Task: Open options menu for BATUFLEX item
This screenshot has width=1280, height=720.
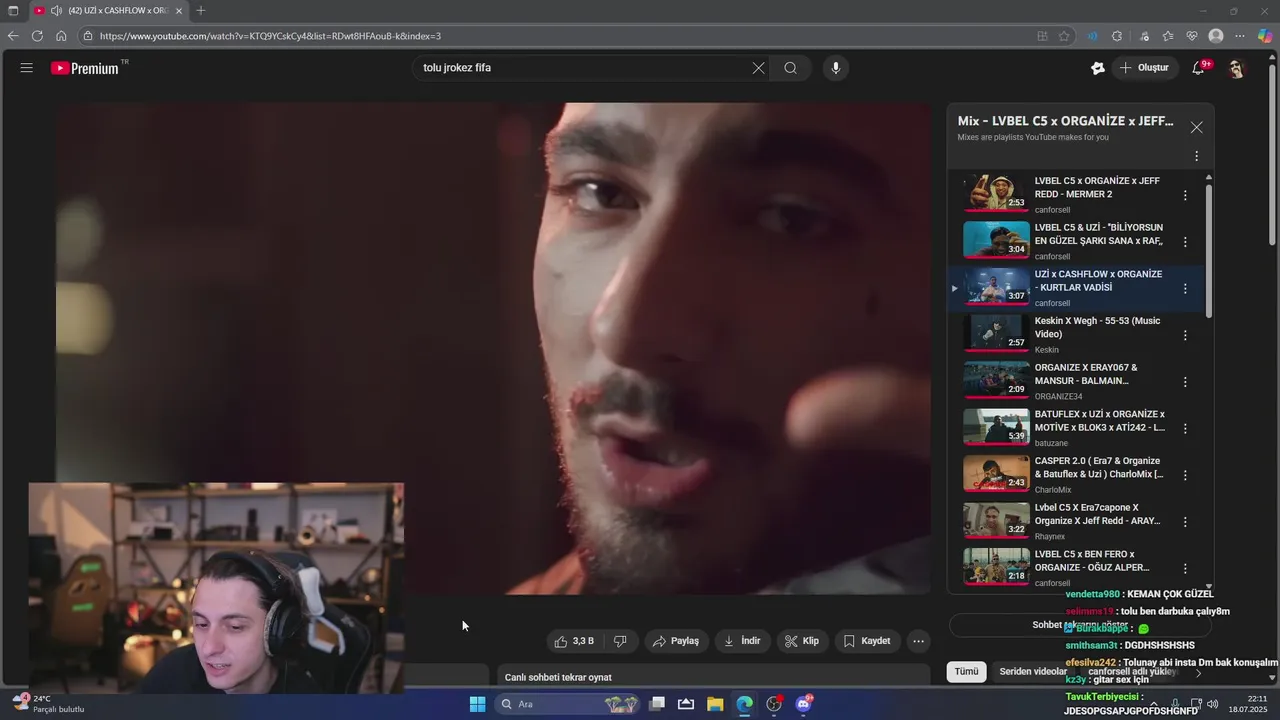Action: pos(1185,429)
